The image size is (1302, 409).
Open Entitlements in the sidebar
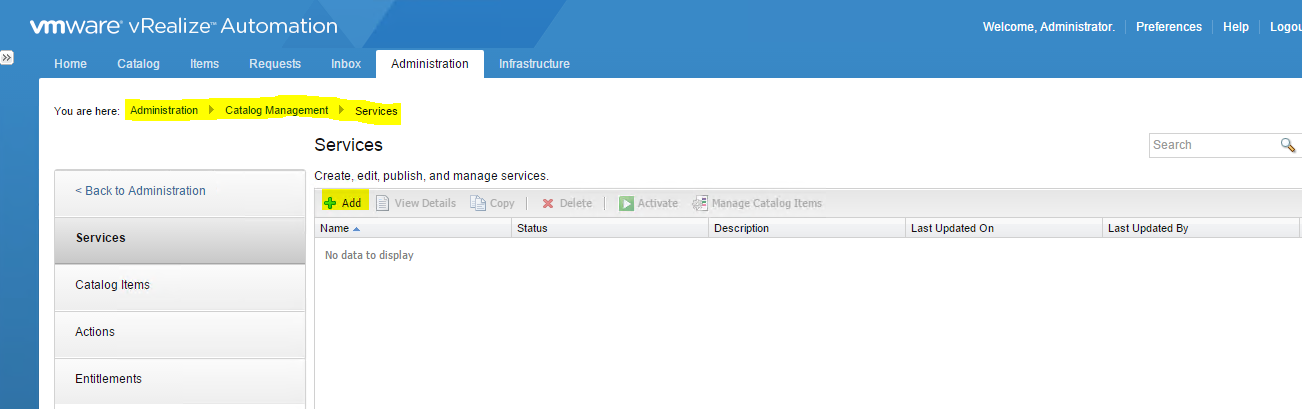(180, 379)
